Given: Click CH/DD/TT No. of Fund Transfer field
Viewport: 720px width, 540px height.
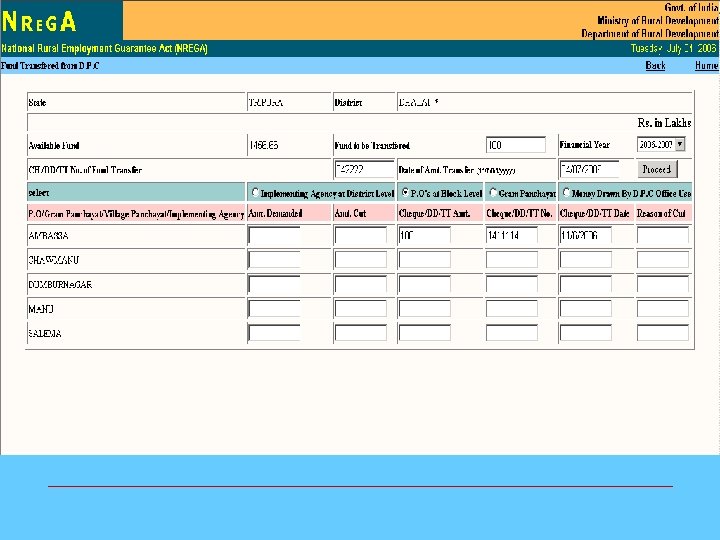Looking at the screenshot, I should coord(364,169).
